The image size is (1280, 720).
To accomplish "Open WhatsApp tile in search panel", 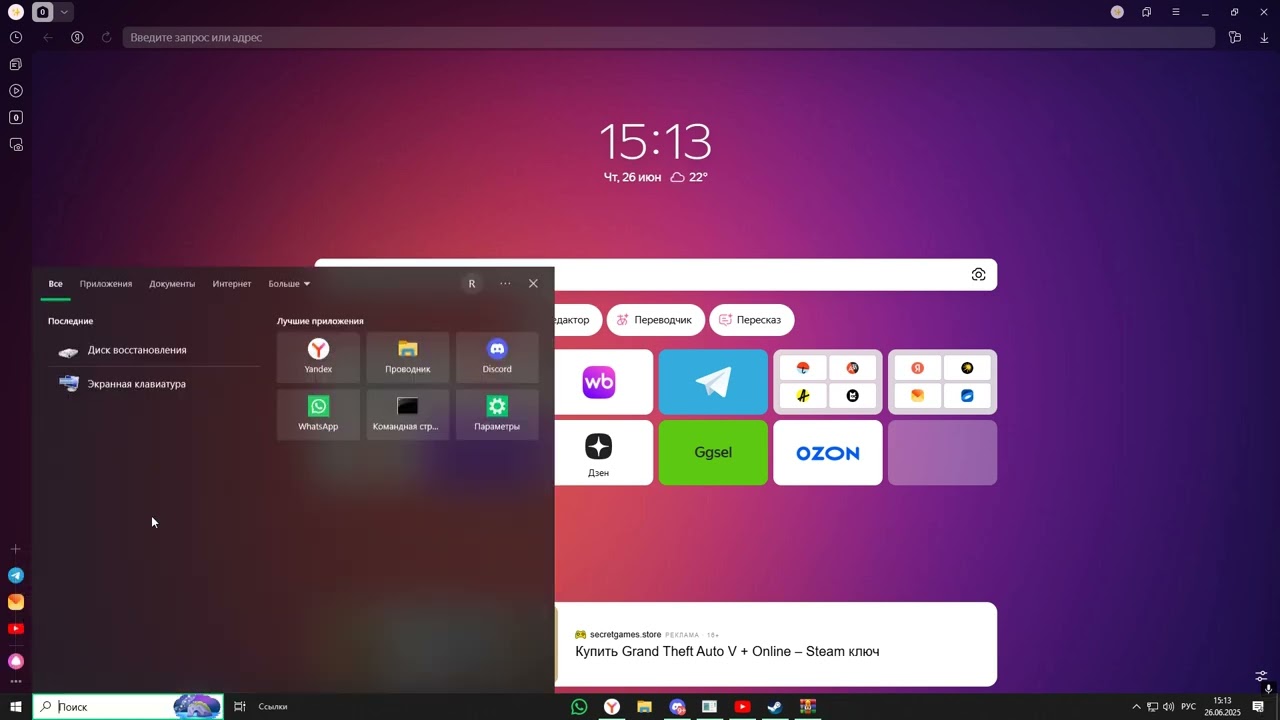I will 318,414.
